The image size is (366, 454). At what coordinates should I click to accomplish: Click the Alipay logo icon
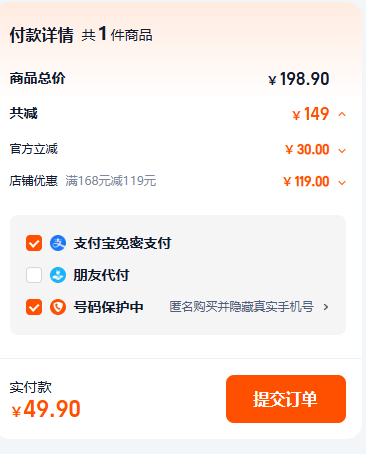[x=58, y=243]
